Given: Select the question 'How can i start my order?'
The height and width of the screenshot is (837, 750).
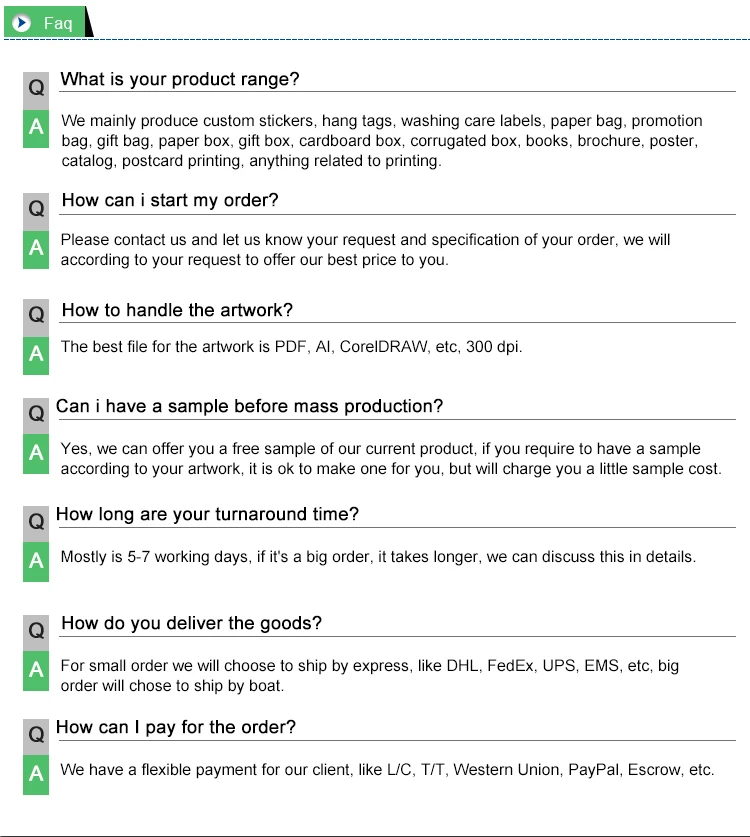Looking at the screenshot, I should coord(170,201).
